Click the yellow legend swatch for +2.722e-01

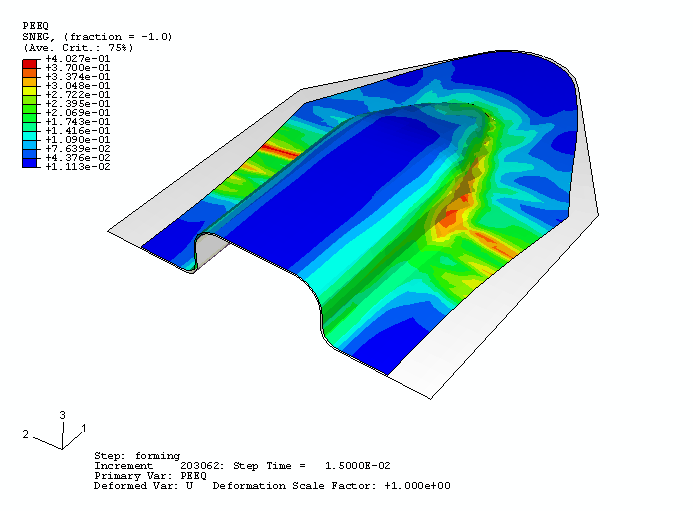pyautogui.click(x=29, y=91)
